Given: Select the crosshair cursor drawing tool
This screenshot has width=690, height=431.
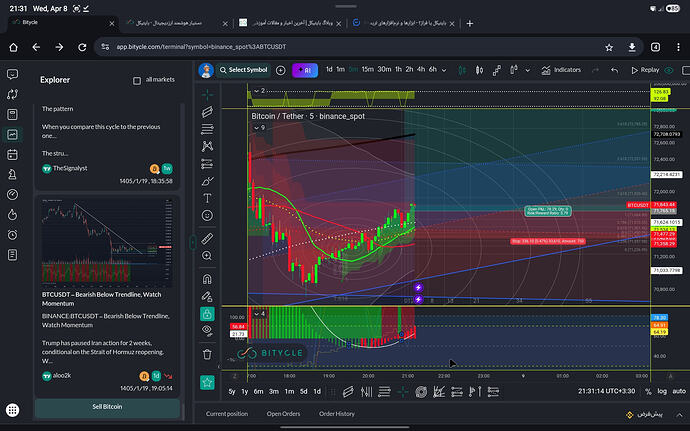Looking at the screenshot, I should 207,94.
